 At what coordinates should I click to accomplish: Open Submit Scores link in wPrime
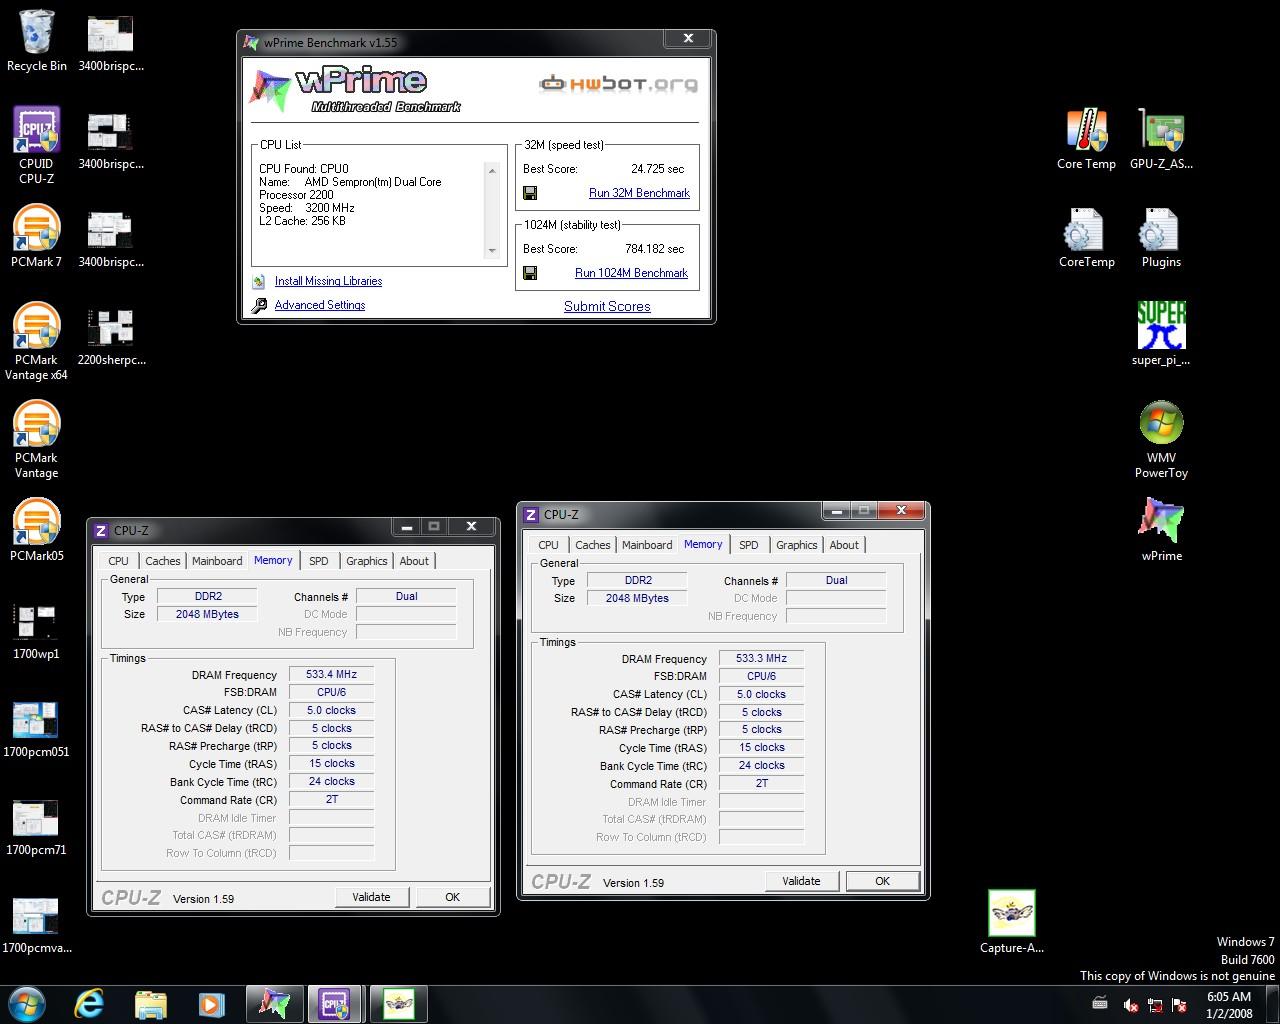607,307
